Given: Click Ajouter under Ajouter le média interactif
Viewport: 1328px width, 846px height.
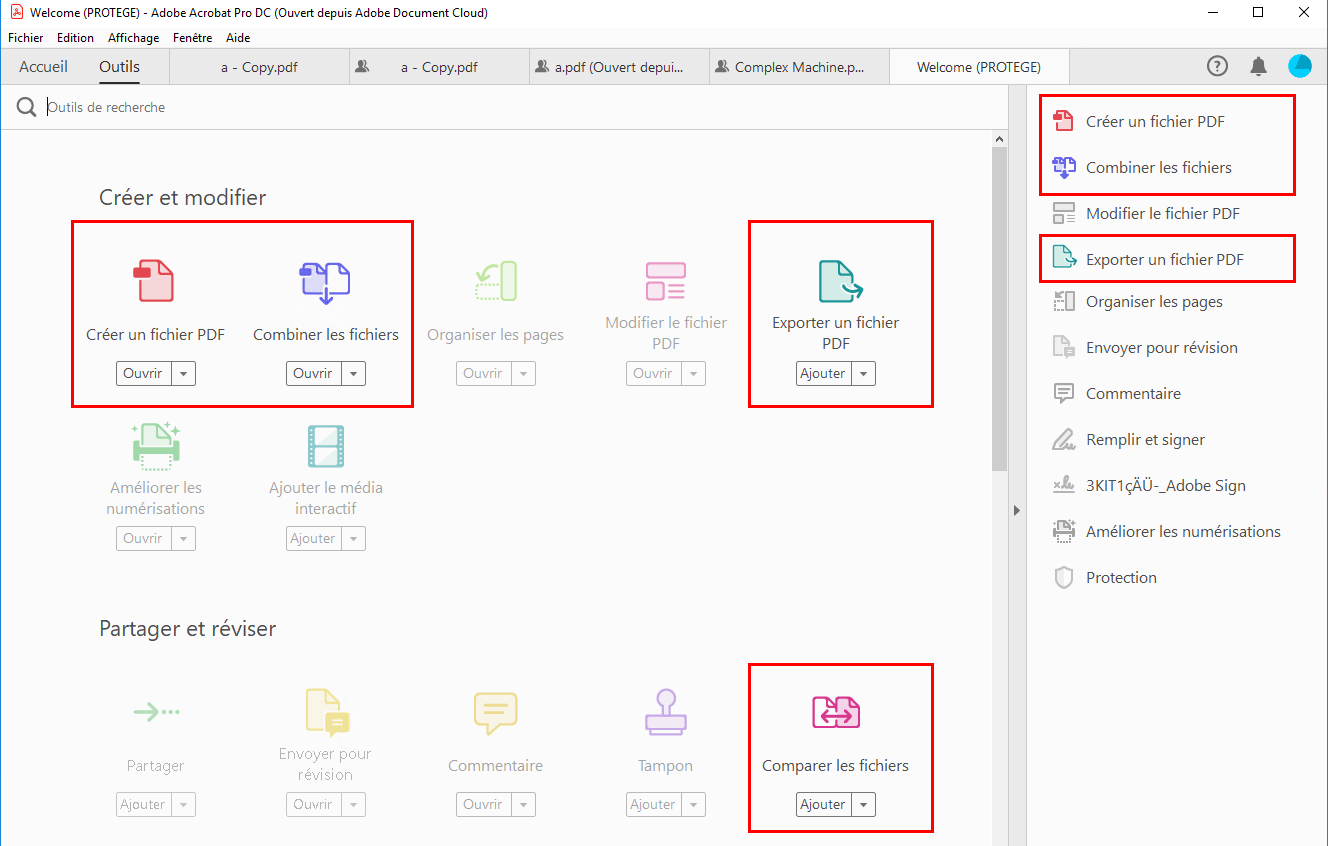Looking at the screenshot, I should click(313, 538).
